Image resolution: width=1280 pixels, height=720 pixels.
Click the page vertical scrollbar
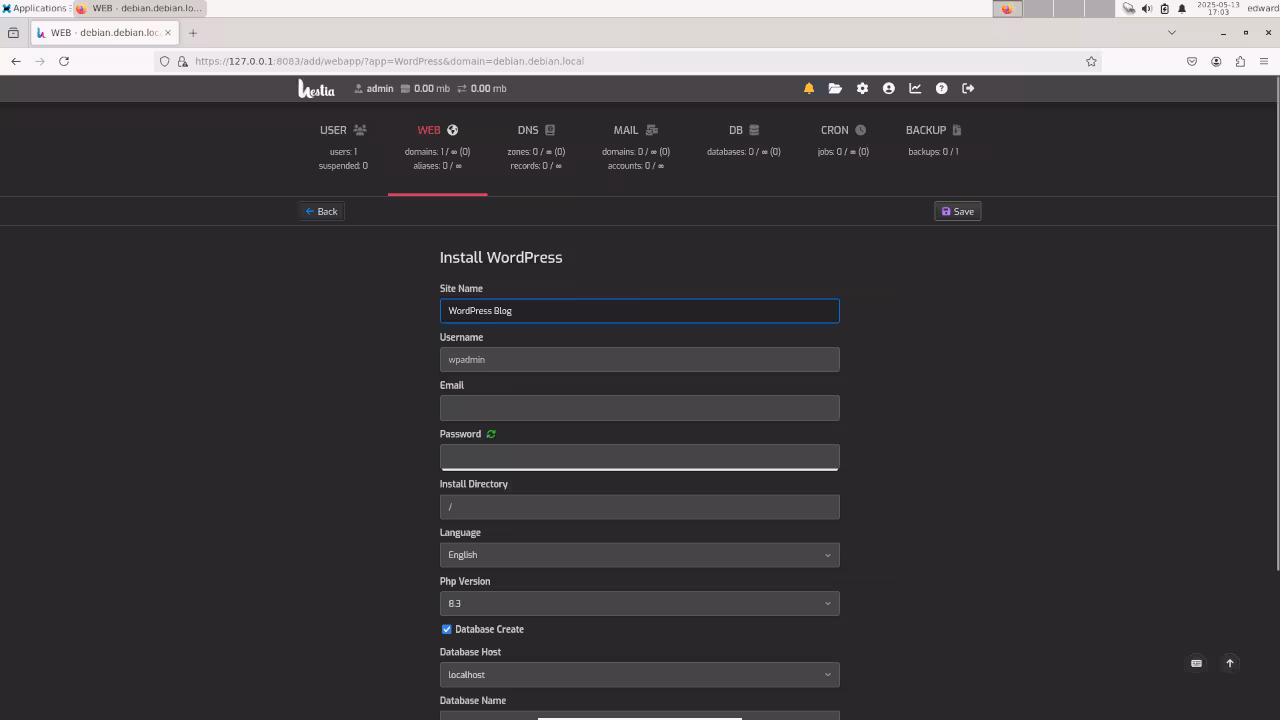[x=1276, y=325]
